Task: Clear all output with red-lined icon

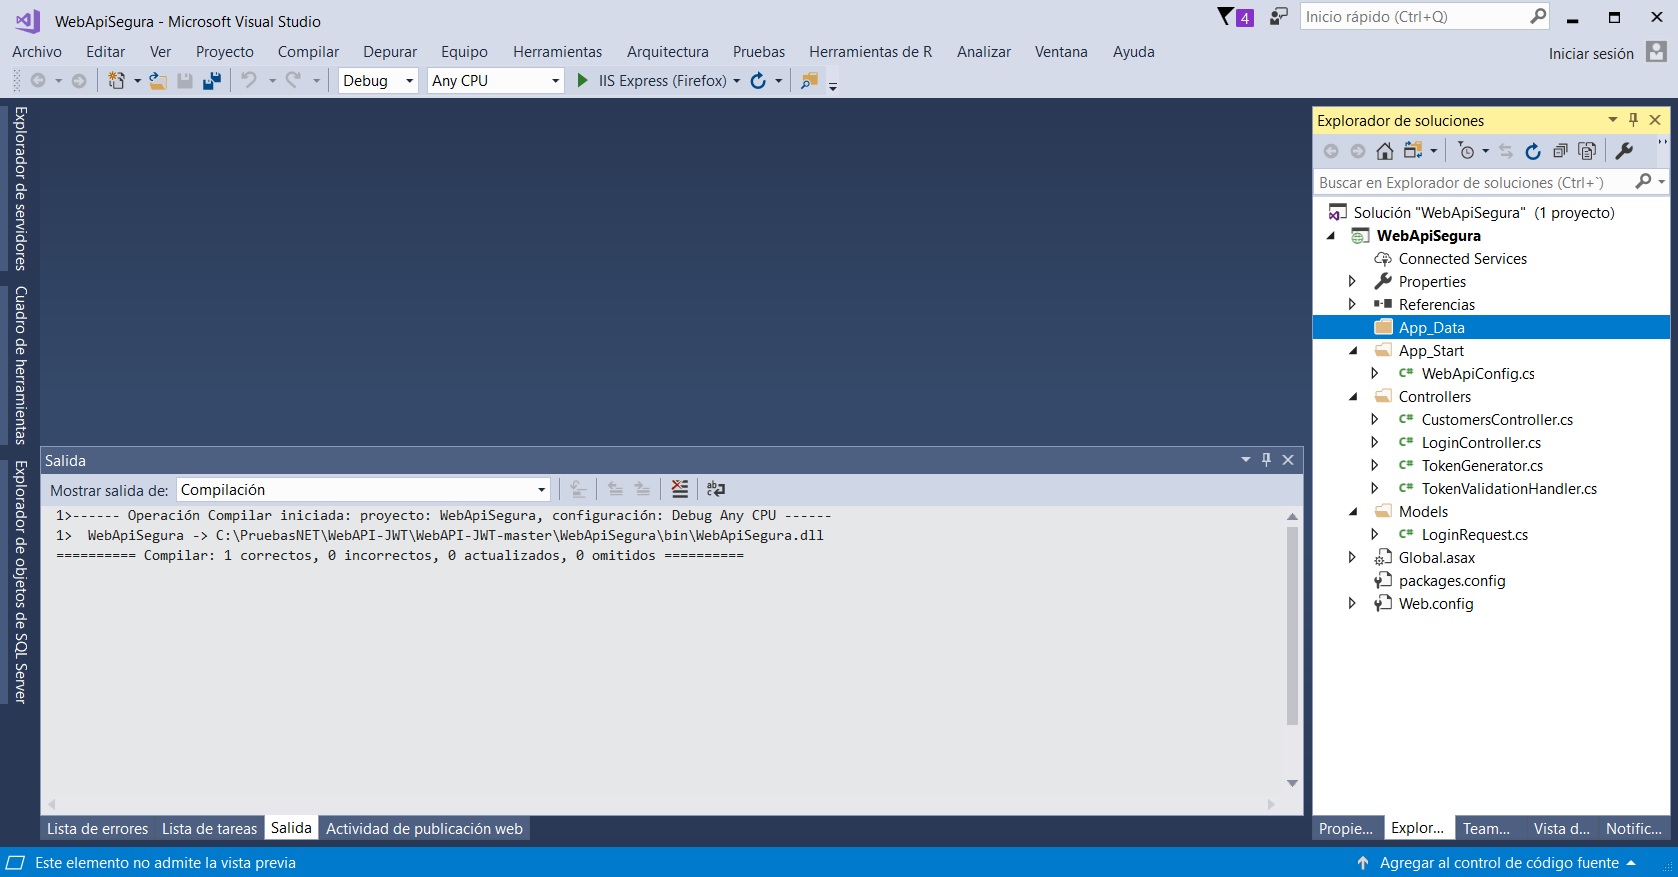Action: 680,489
